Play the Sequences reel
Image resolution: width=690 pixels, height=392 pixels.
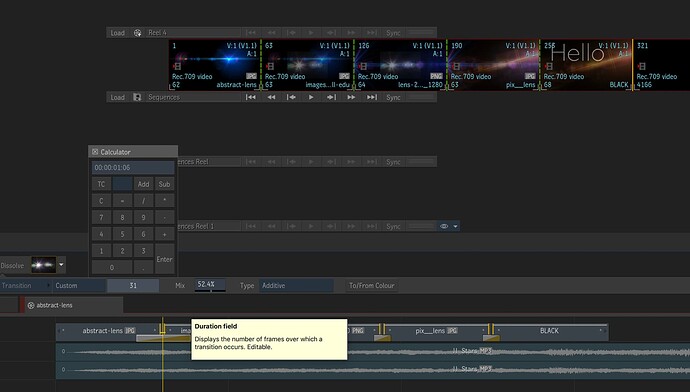tap(311, 97)
